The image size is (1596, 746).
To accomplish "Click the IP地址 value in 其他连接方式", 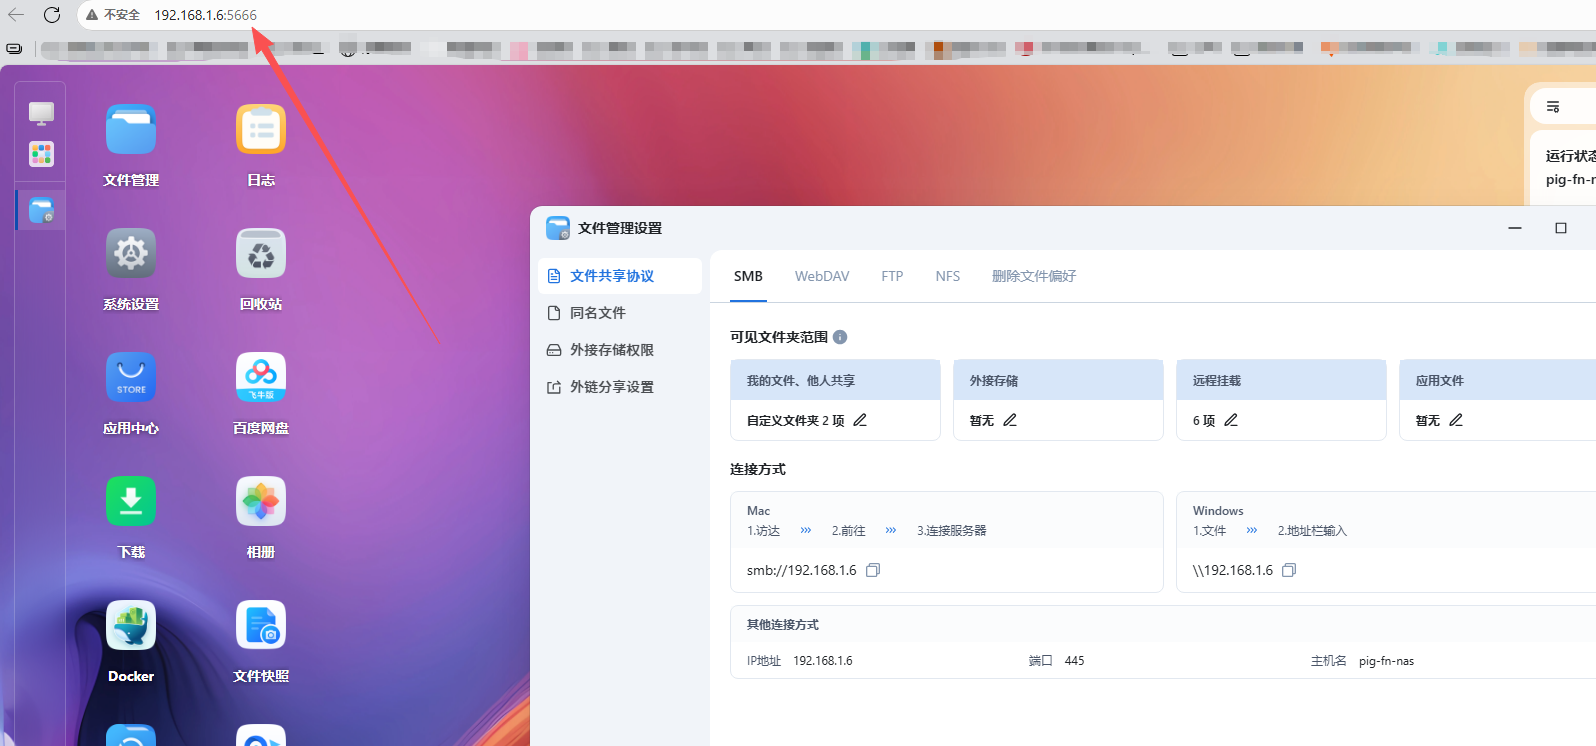I will [823, 661].
